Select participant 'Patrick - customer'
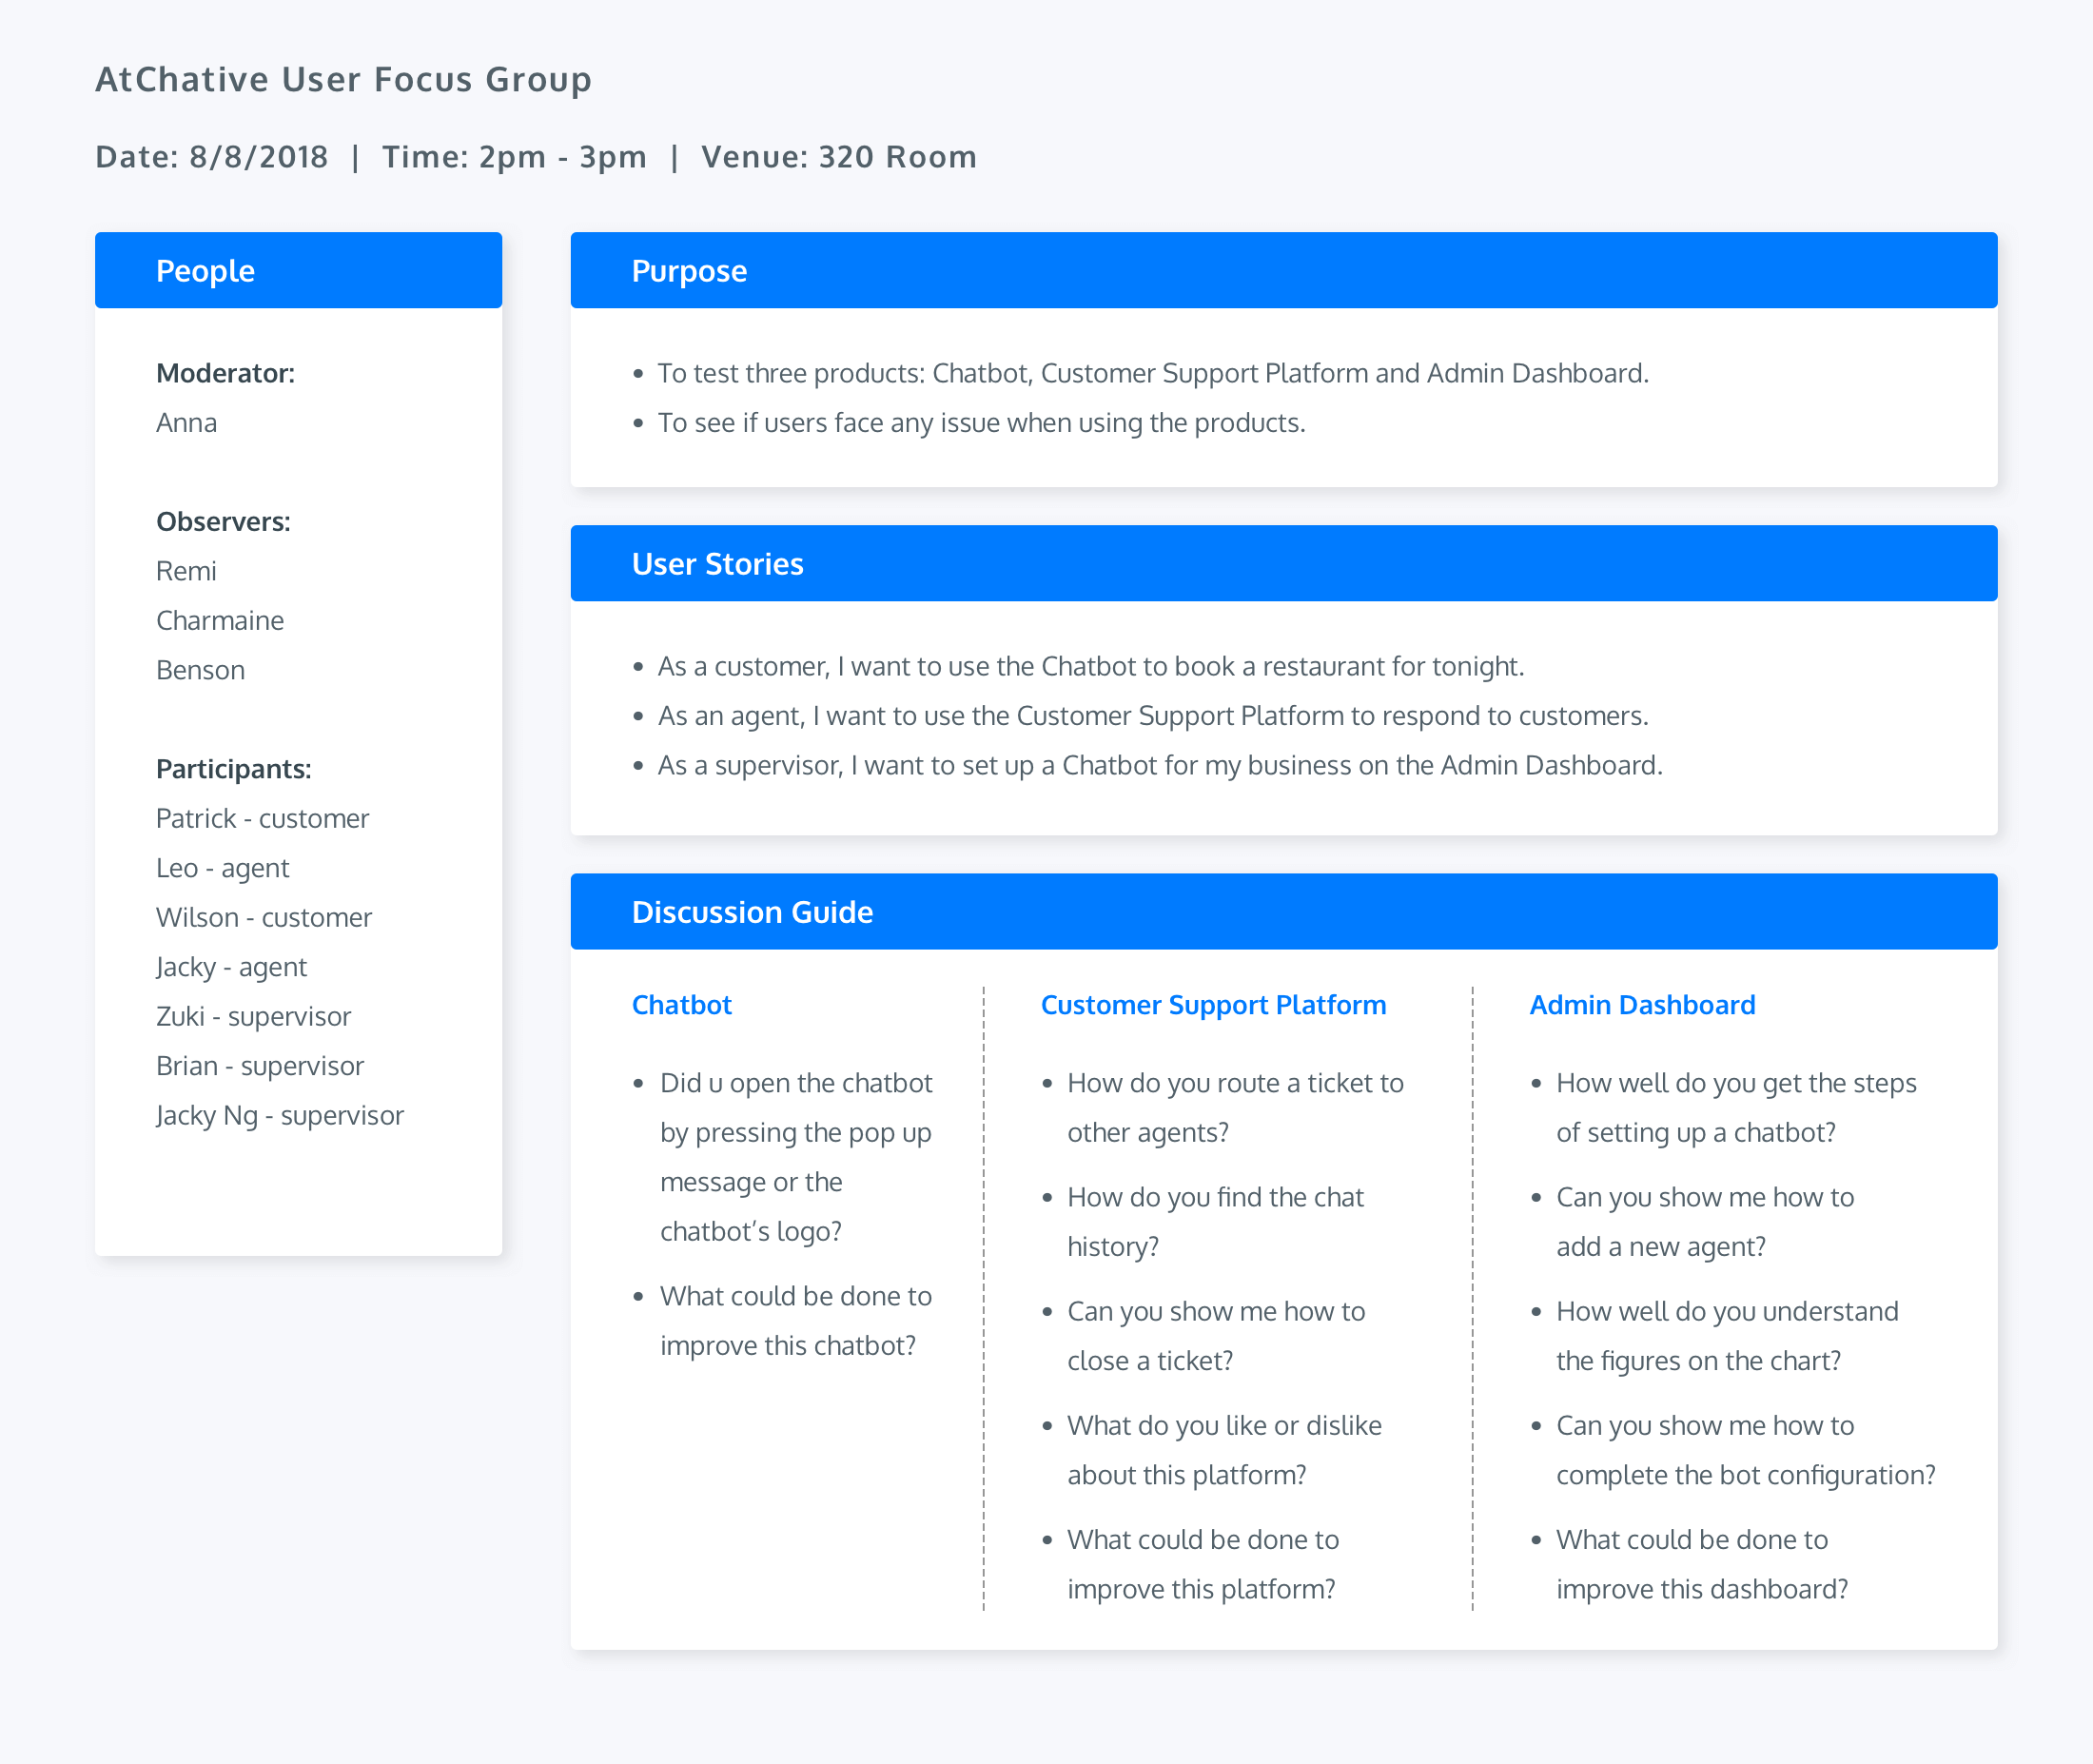2093x1764 pixels. click(x=262, y=818)
